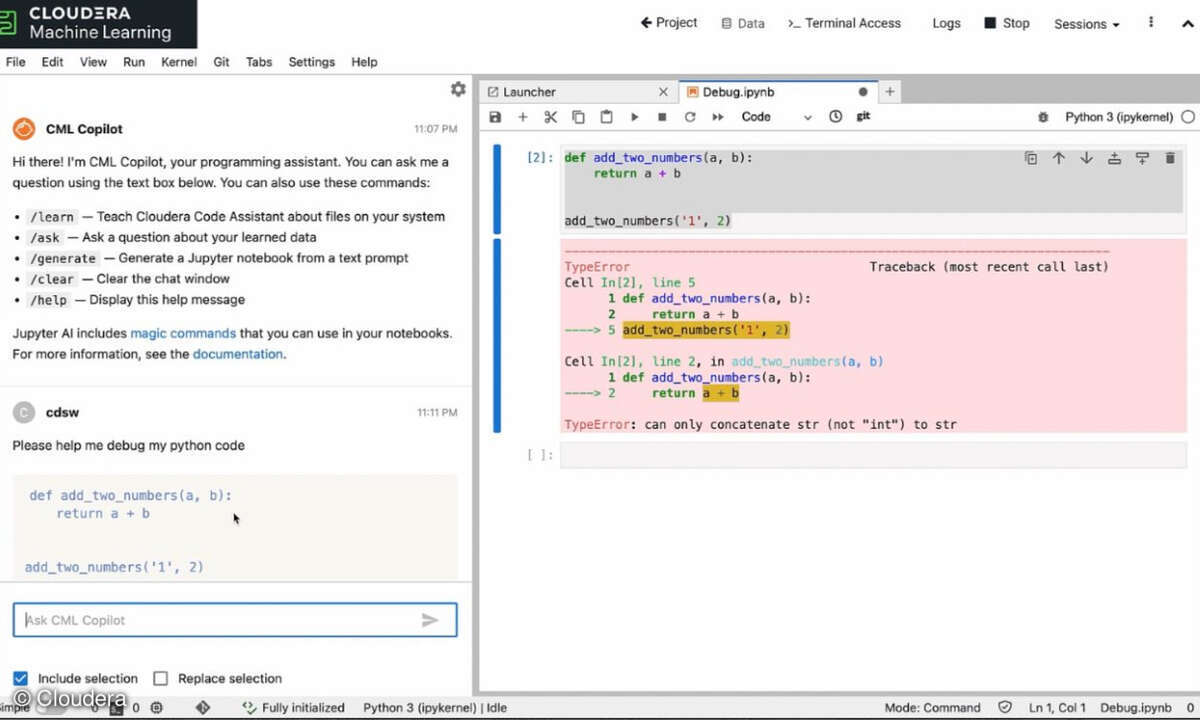Open the documentation link
The image size is (1200, 720).
coord(238,354)
